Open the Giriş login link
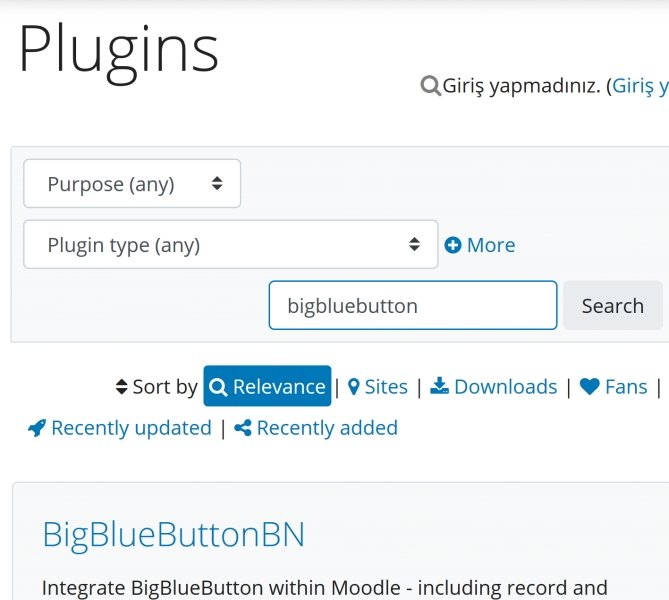Image resolution: width=669 pixels, height=600 pixels. pyautogui.click(x=639, y=86)
